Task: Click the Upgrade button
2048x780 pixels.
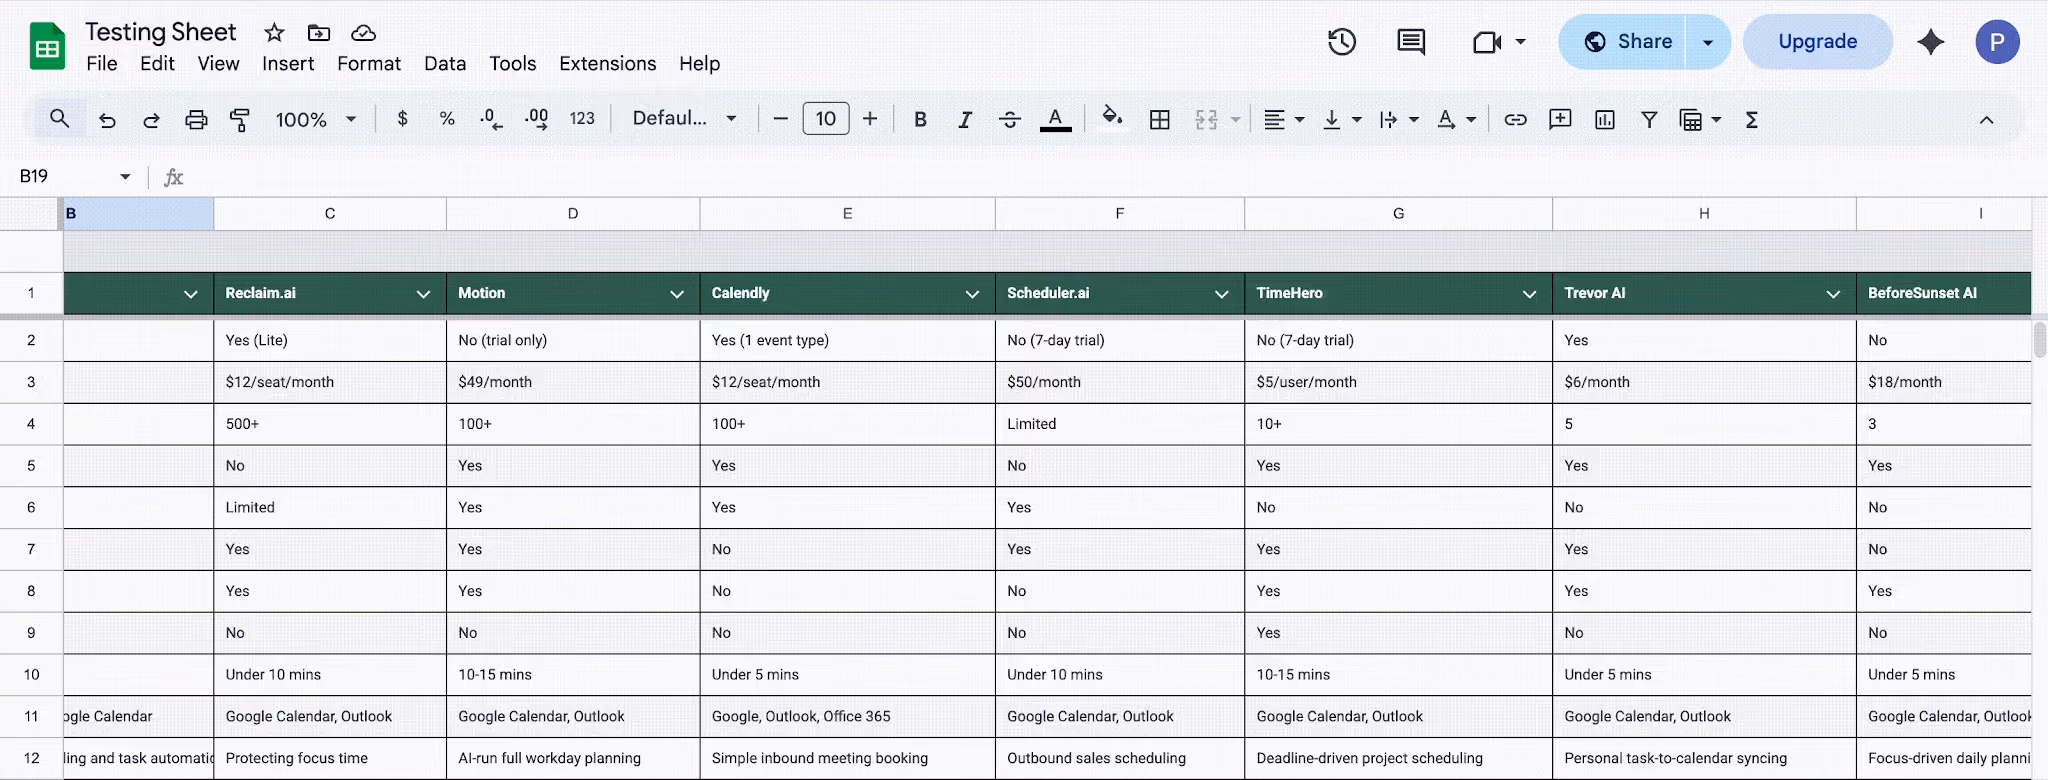Action: (1818, 42)
